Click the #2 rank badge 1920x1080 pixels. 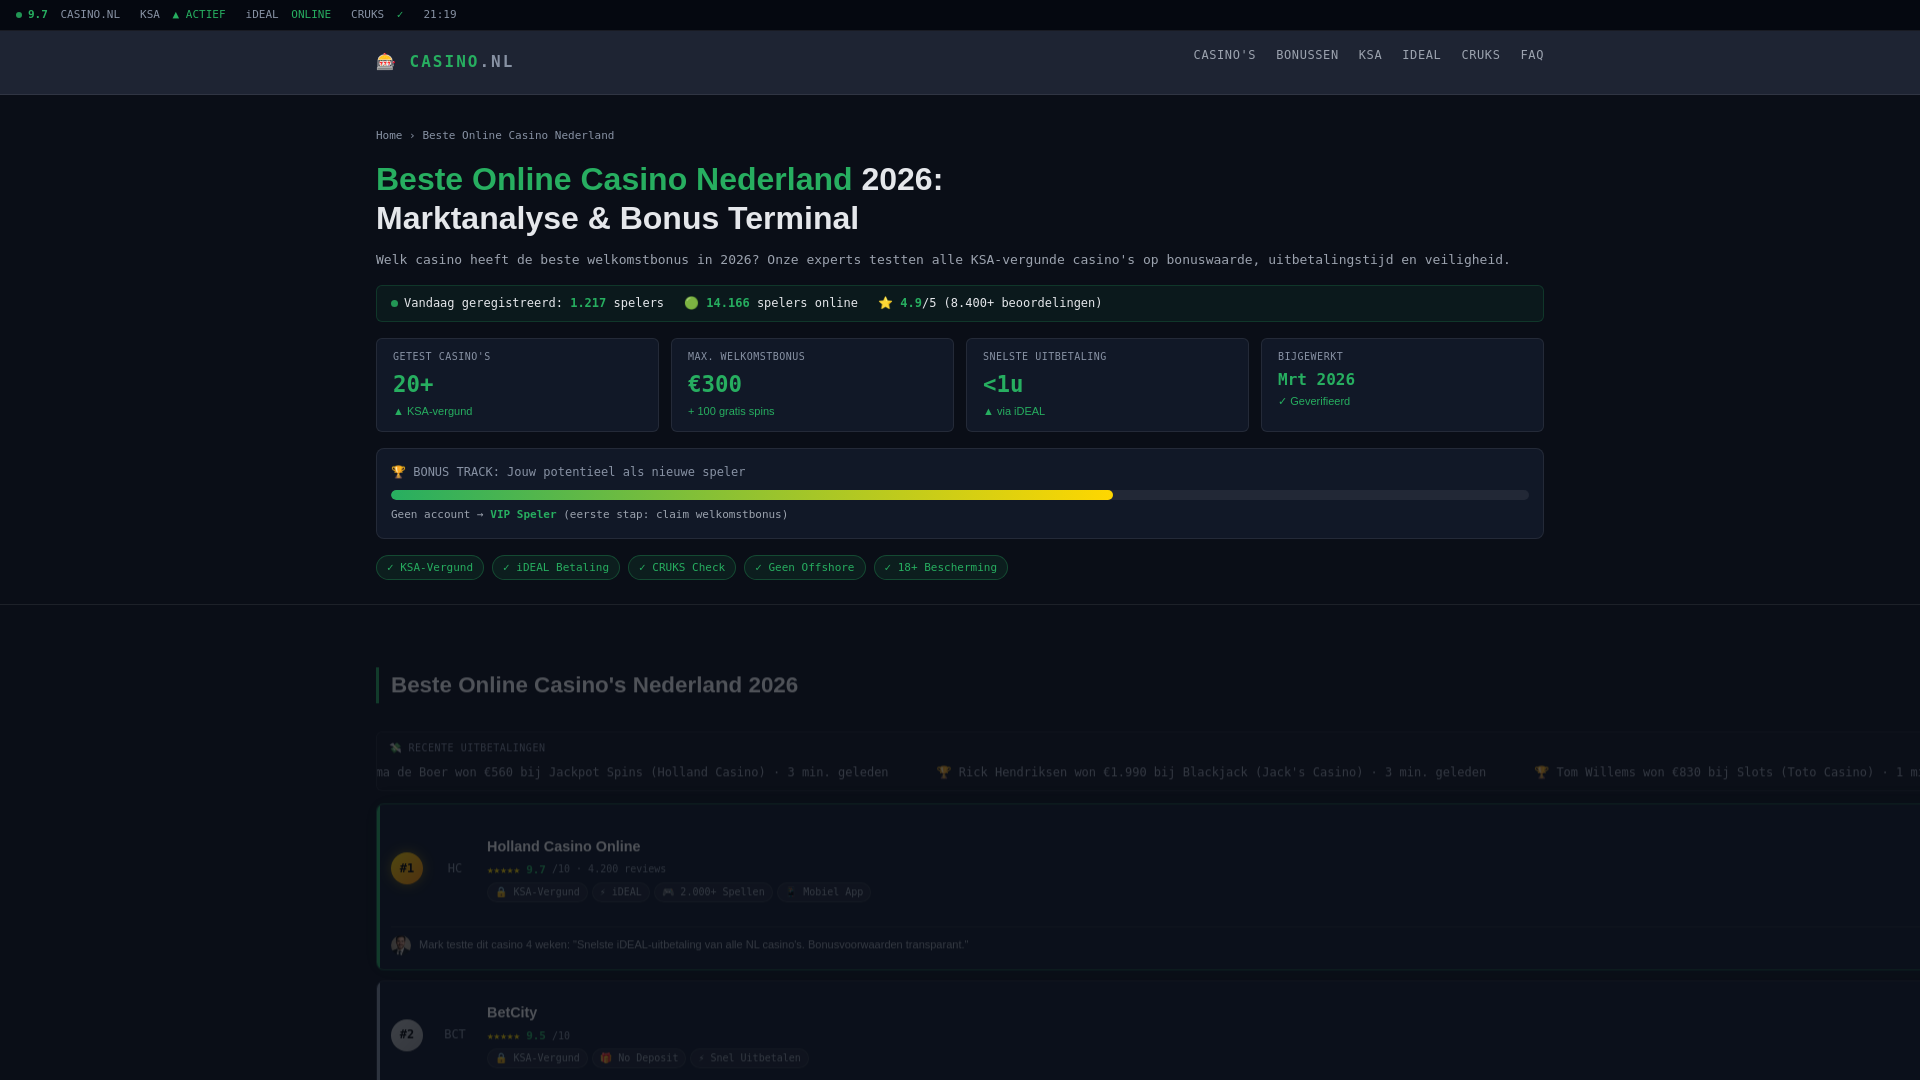click(407, 1035)
